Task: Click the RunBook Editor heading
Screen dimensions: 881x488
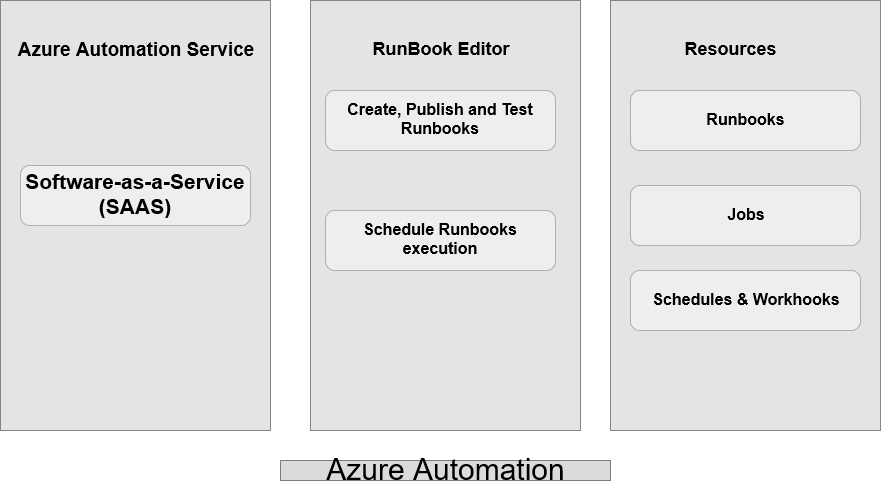Action: pyautogui.click(x=440, y=49)
